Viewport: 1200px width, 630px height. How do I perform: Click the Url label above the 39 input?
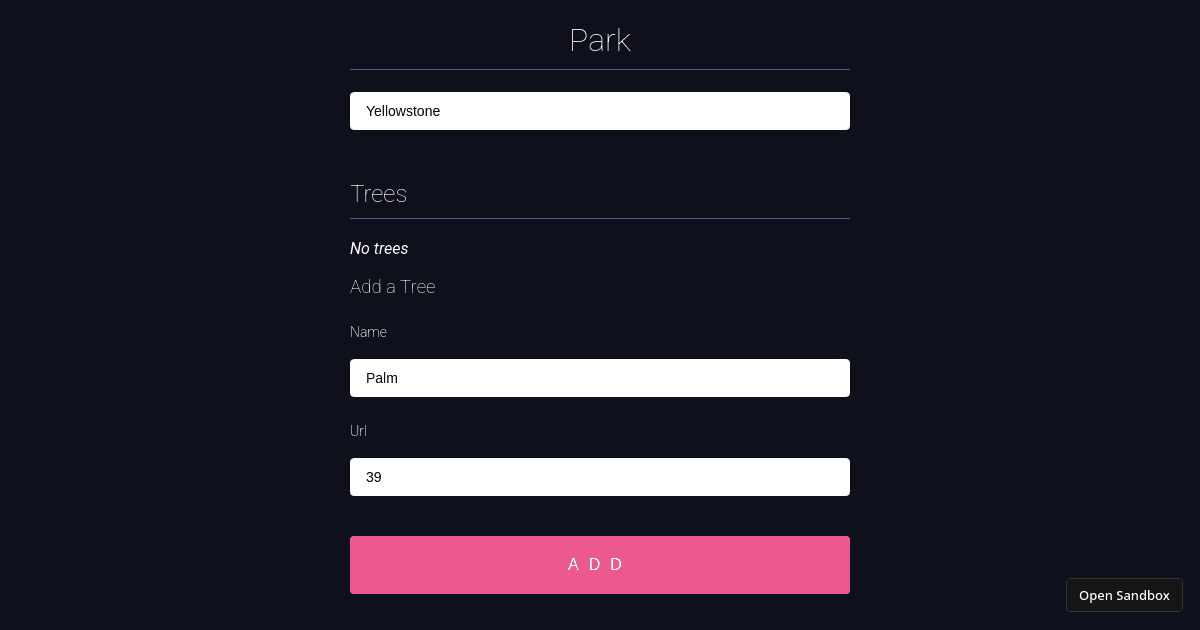tap(358, 431)
